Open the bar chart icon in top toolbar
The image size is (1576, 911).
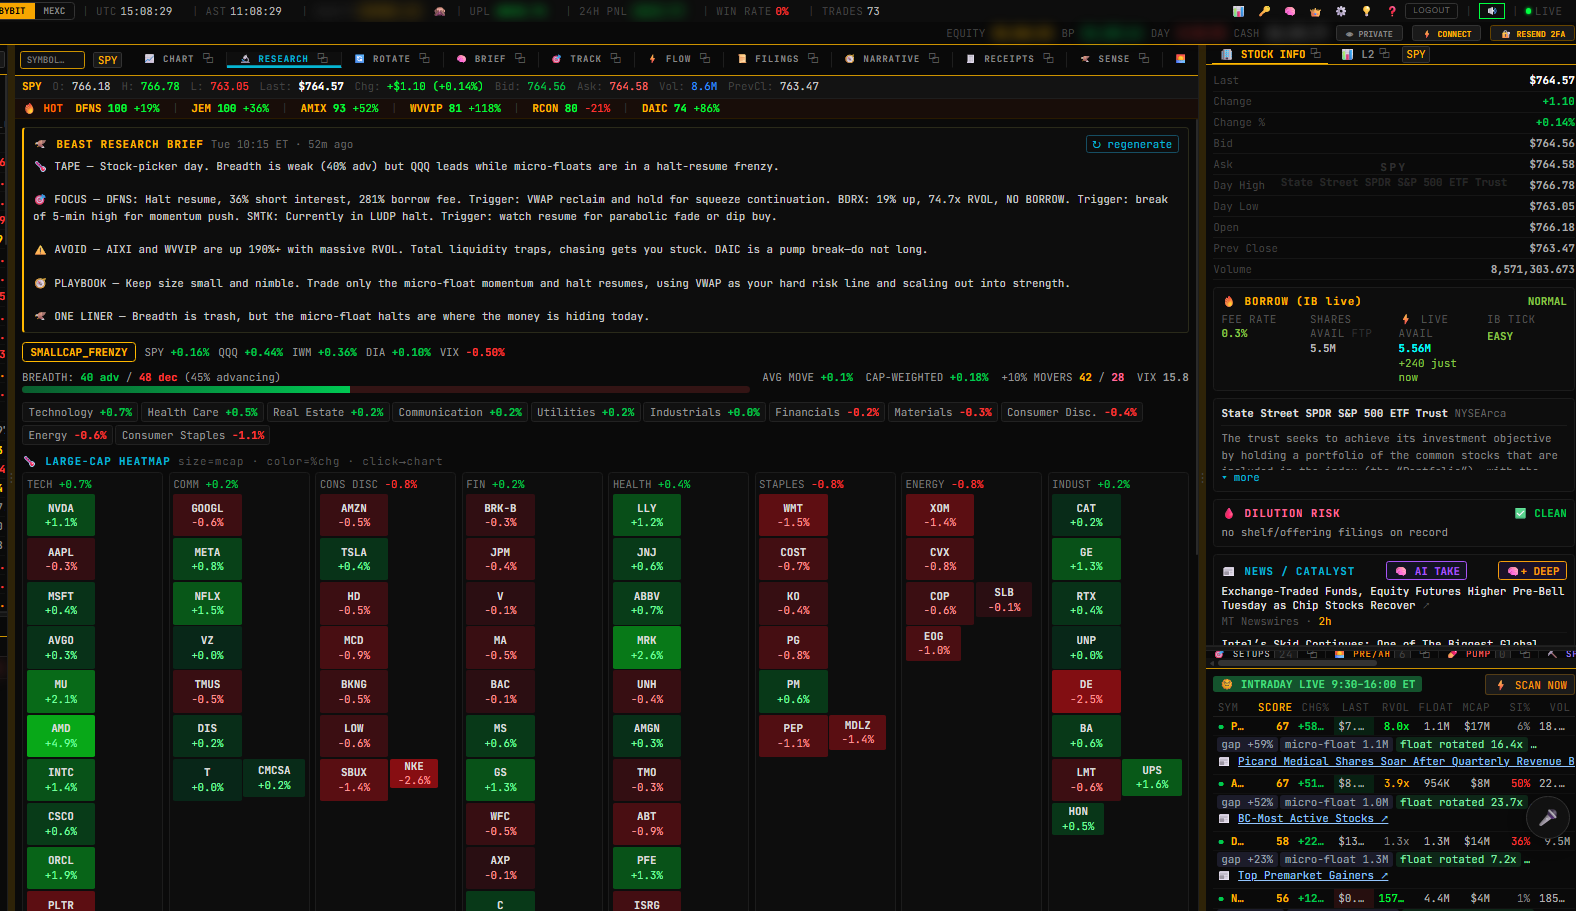1238,11
